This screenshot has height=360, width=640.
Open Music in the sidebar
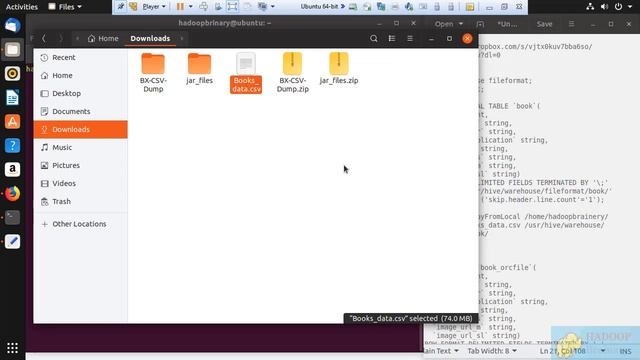click(x=80, y=147)
